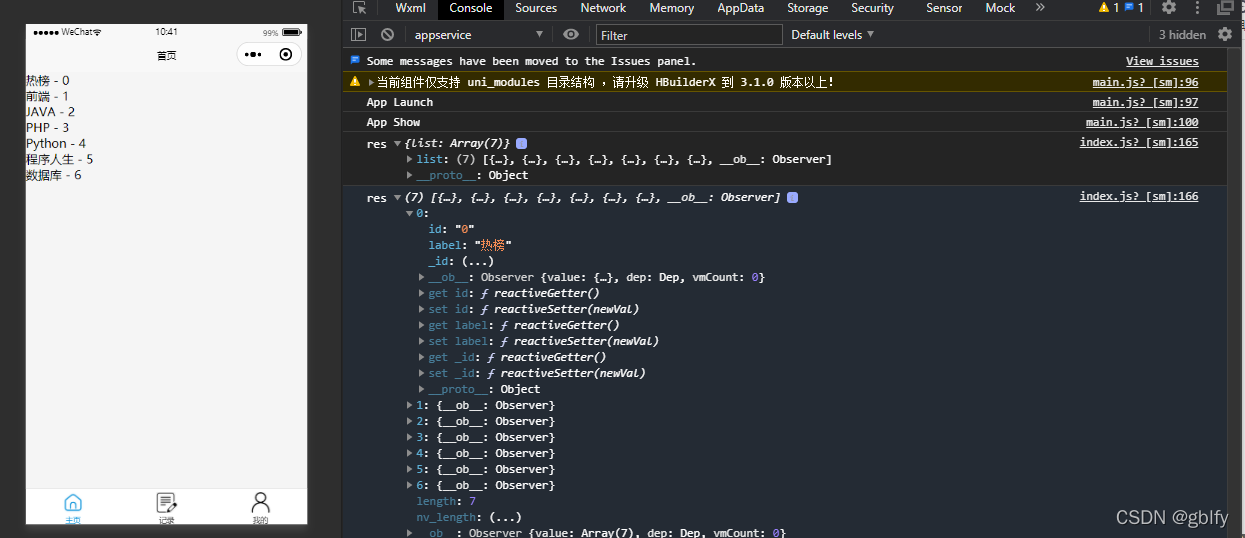The width and height of the screenshot is (1245, 538).
Task: Open the Network tab
Action: point(603,8)
